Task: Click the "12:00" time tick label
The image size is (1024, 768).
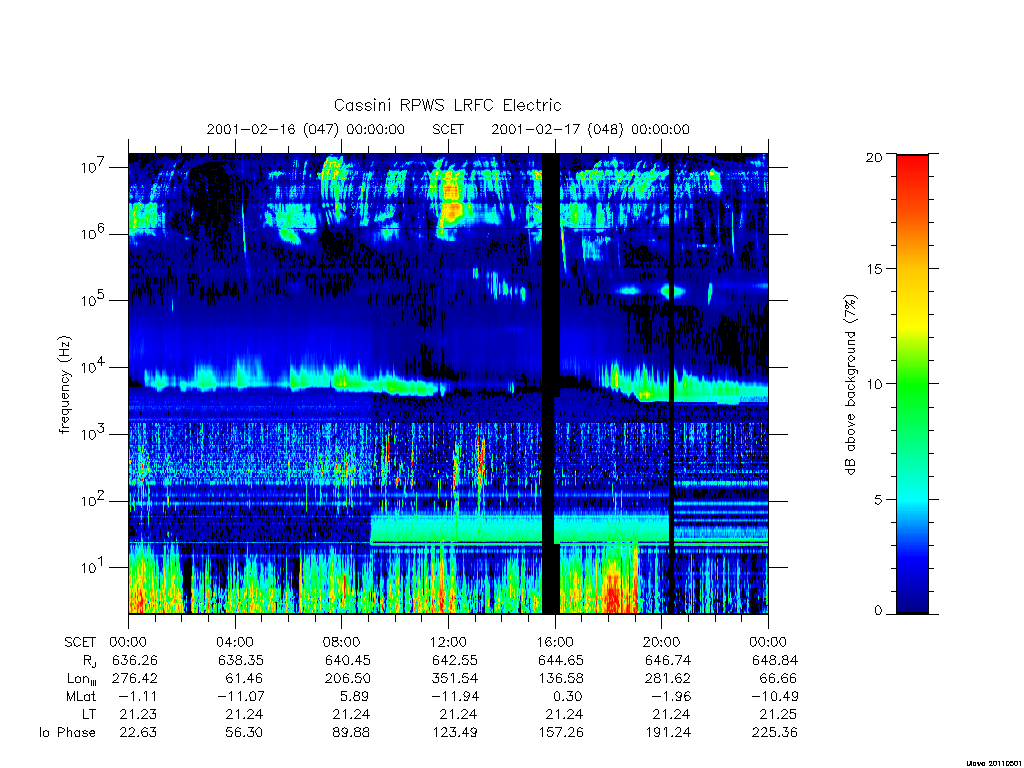Action: [x=448, y=642]
